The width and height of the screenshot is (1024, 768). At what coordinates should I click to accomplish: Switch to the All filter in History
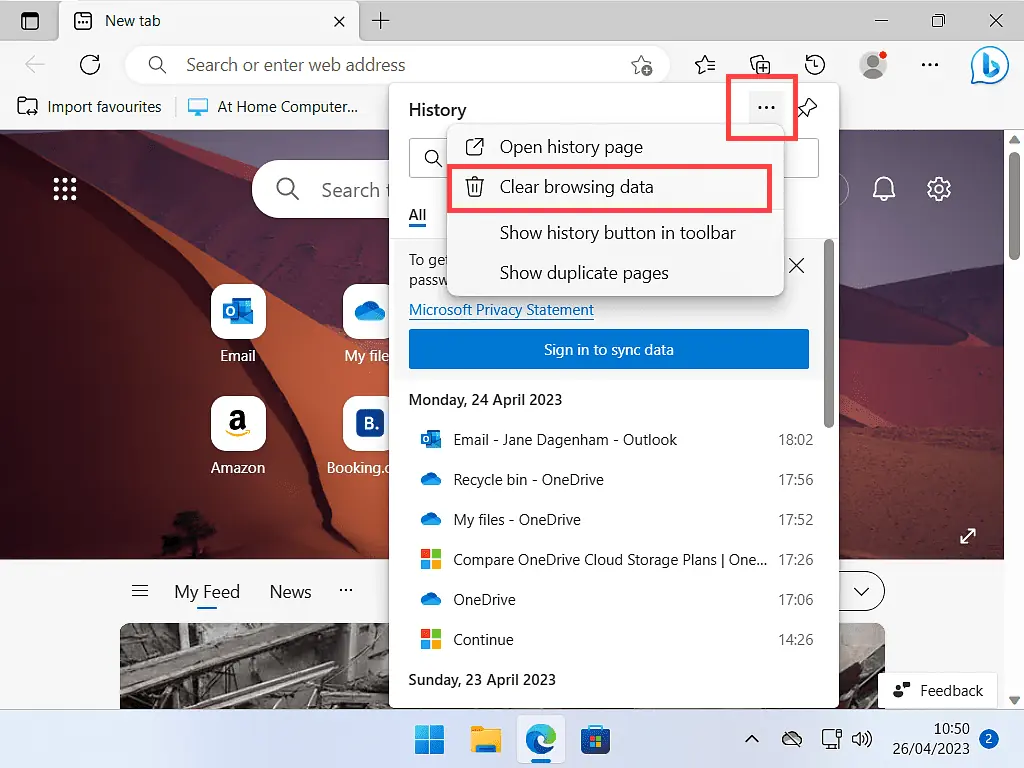417,216
